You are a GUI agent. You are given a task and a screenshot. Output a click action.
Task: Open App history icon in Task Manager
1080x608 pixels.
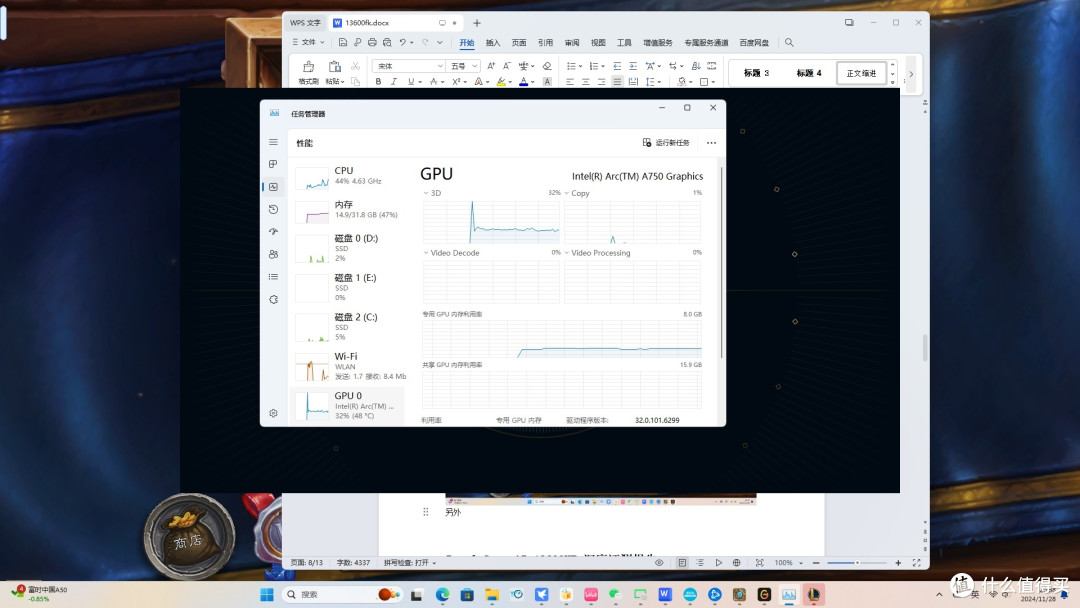[x=273, y=209]
